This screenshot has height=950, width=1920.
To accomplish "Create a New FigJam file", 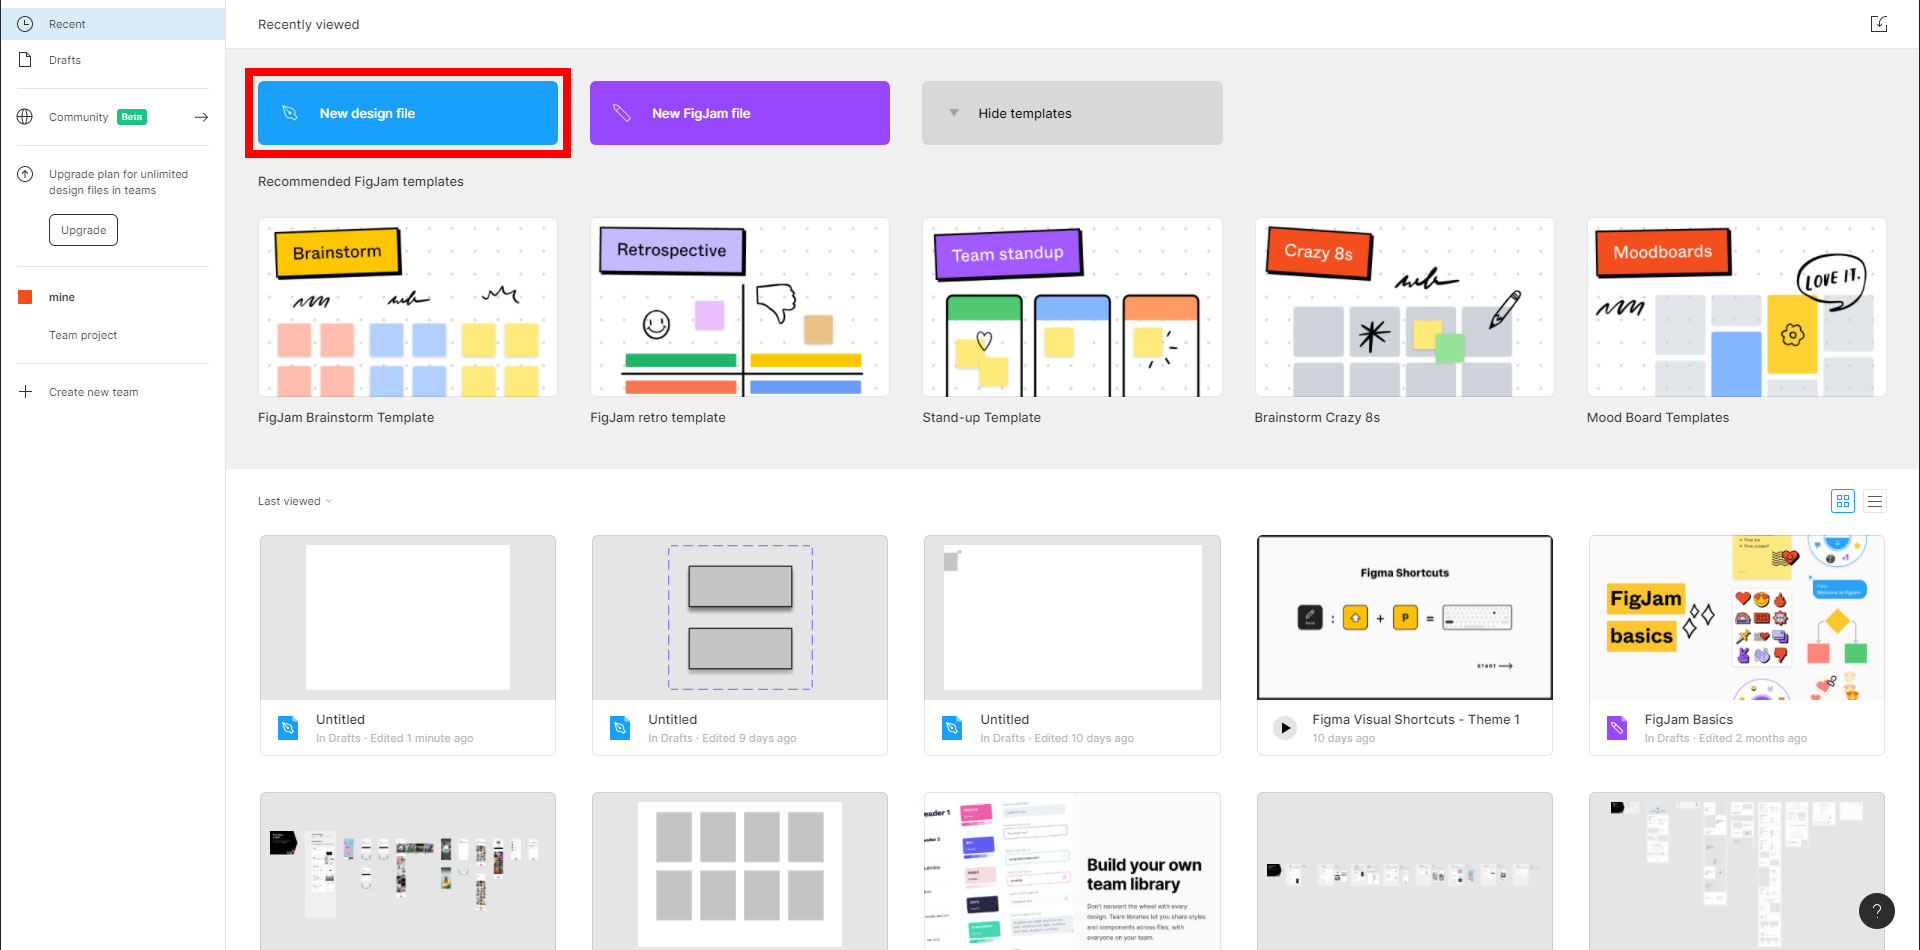I will [x=740, y=113].
